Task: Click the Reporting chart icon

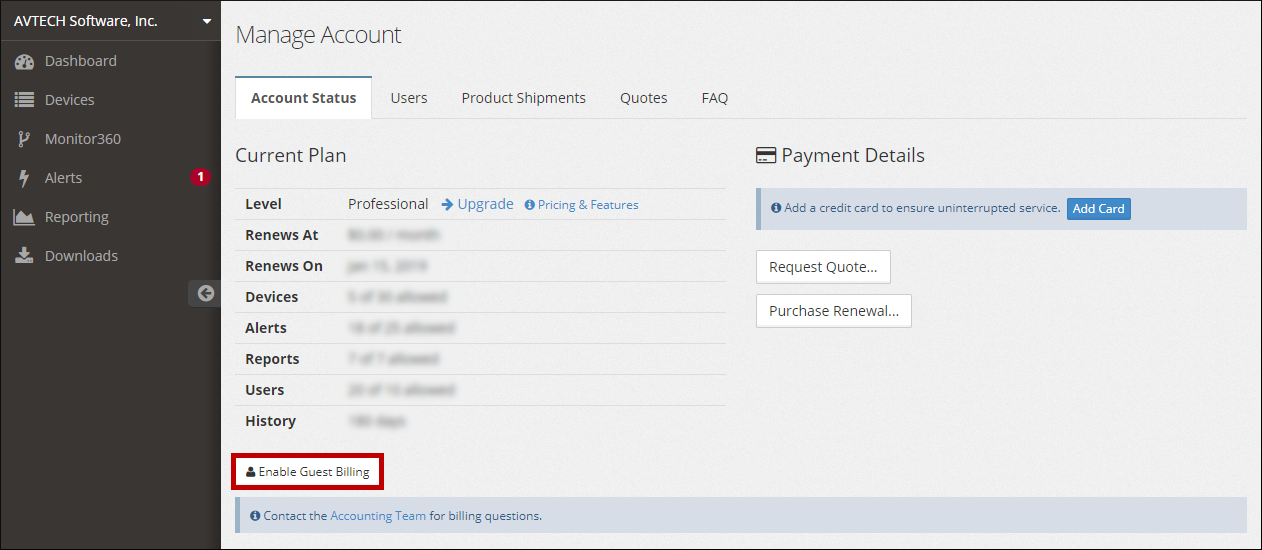Action: click(x=25, y=217)
